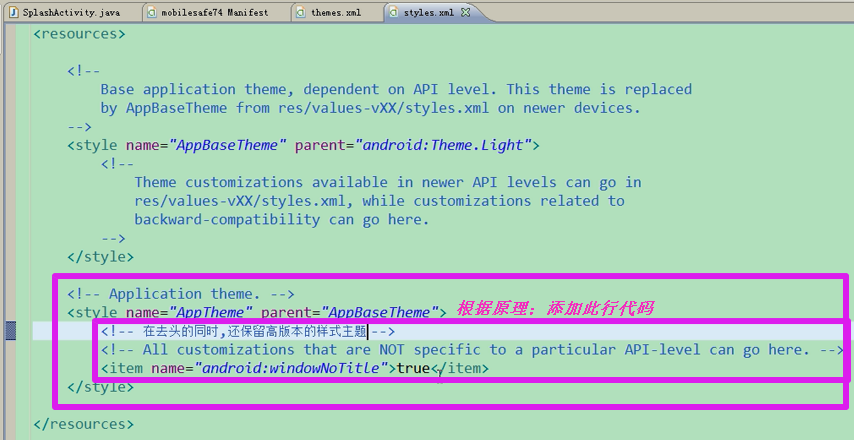854x440 pixels.
Task: Click parent="AppBaseTheme" in the AppTheme style
Action: click(350, 312)
